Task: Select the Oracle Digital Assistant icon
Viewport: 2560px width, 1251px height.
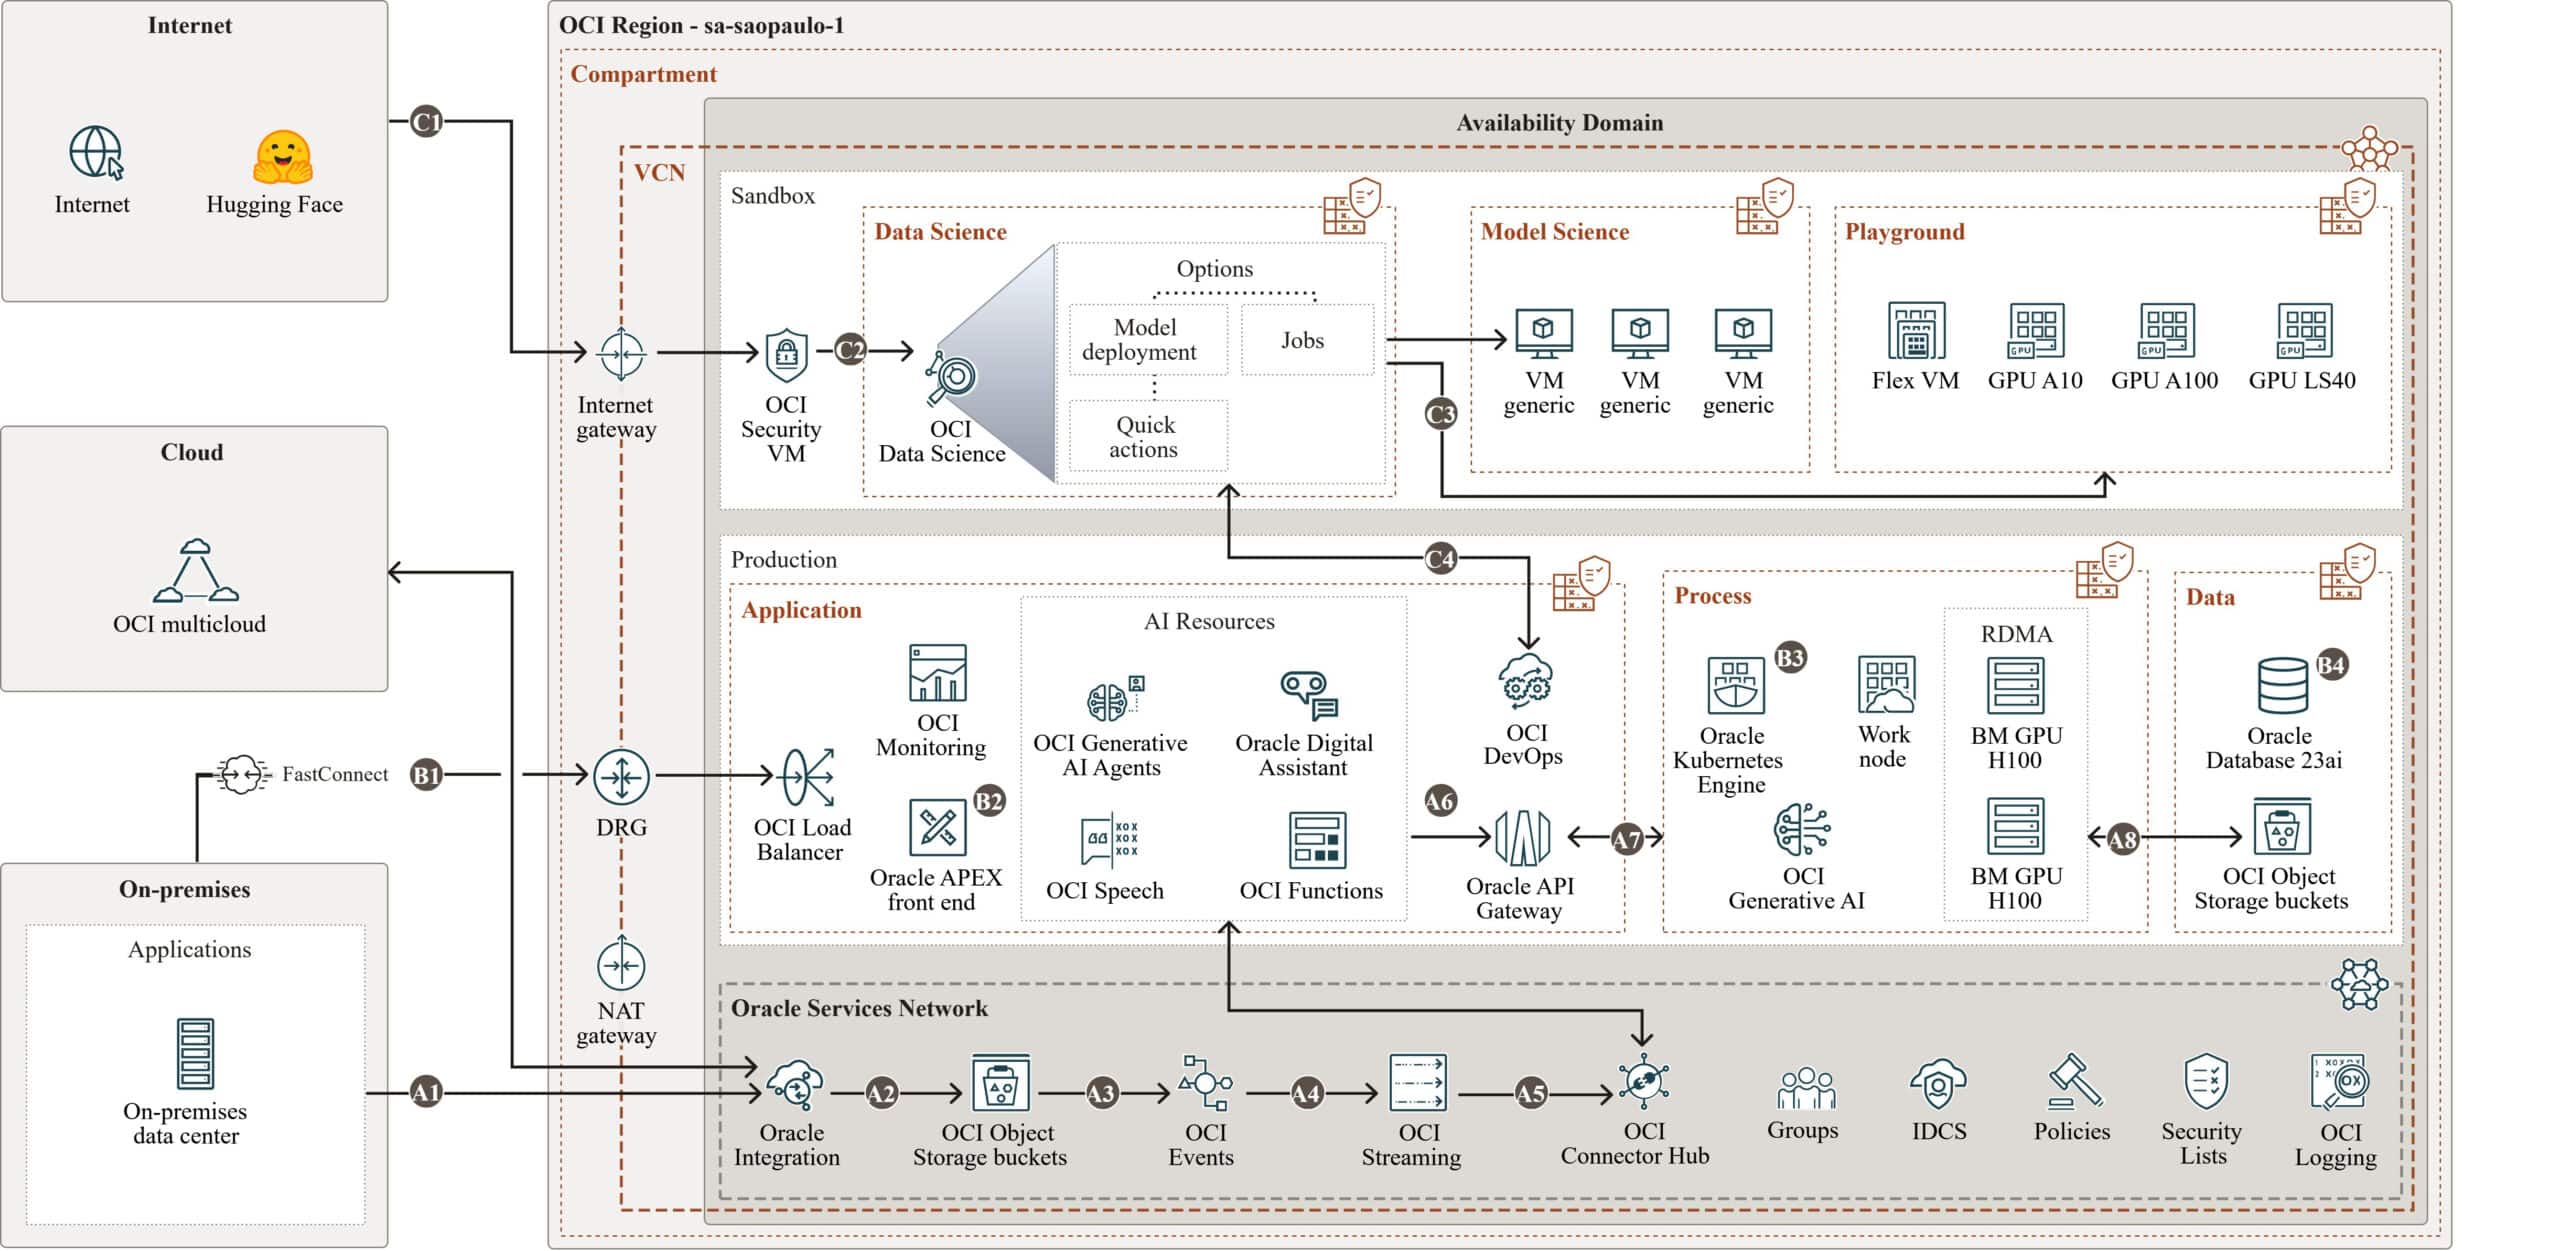Action: click(1309, 697)
